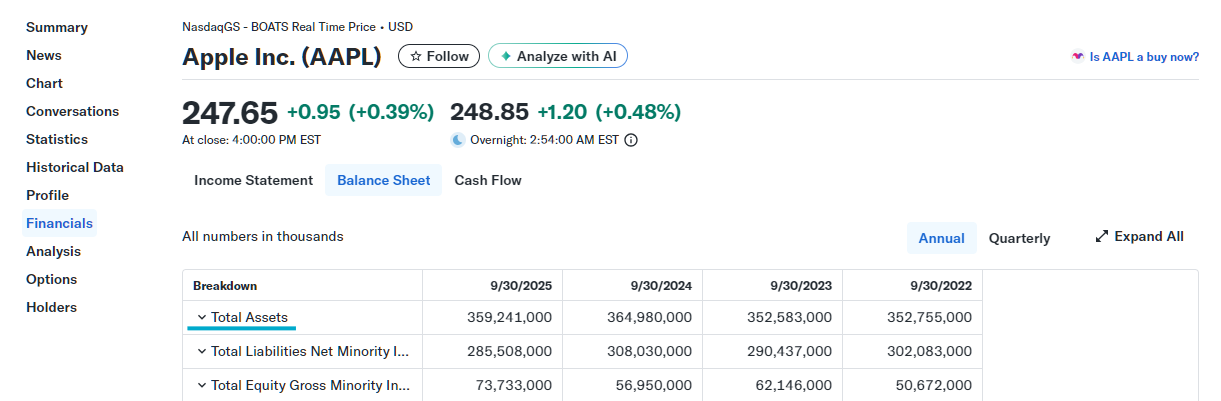Screen dimensions: 1221x401
Task: Click the 9/30/2024 column header
Action: click(661, 285)
